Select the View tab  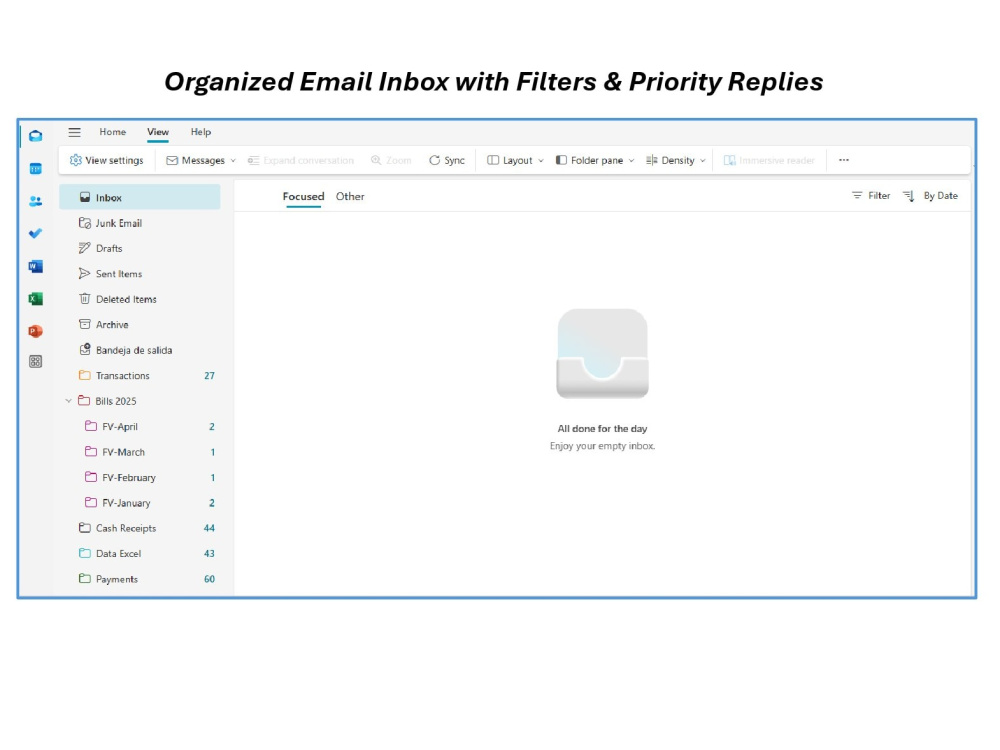(158, 132)
